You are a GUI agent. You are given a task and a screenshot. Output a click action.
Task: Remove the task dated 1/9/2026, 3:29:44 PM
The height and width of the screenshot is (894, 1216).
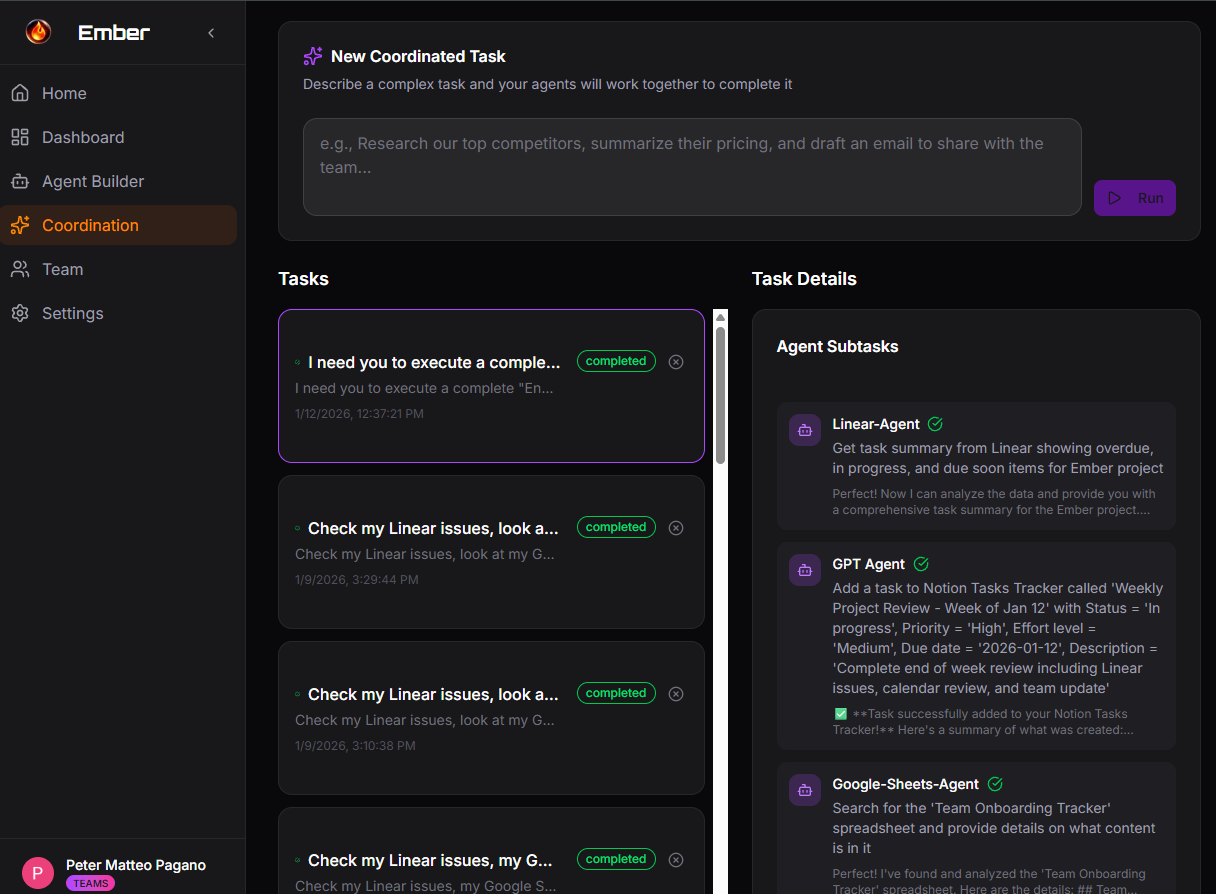click(x=676, y=528)
